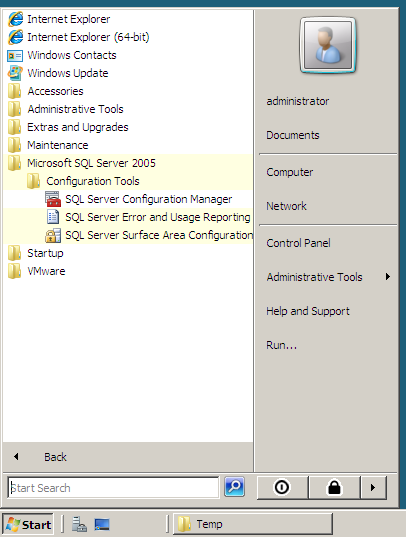406x537 pixels.
Task: Expand the Extras and Upgrades label
Action: click(78, 127)
